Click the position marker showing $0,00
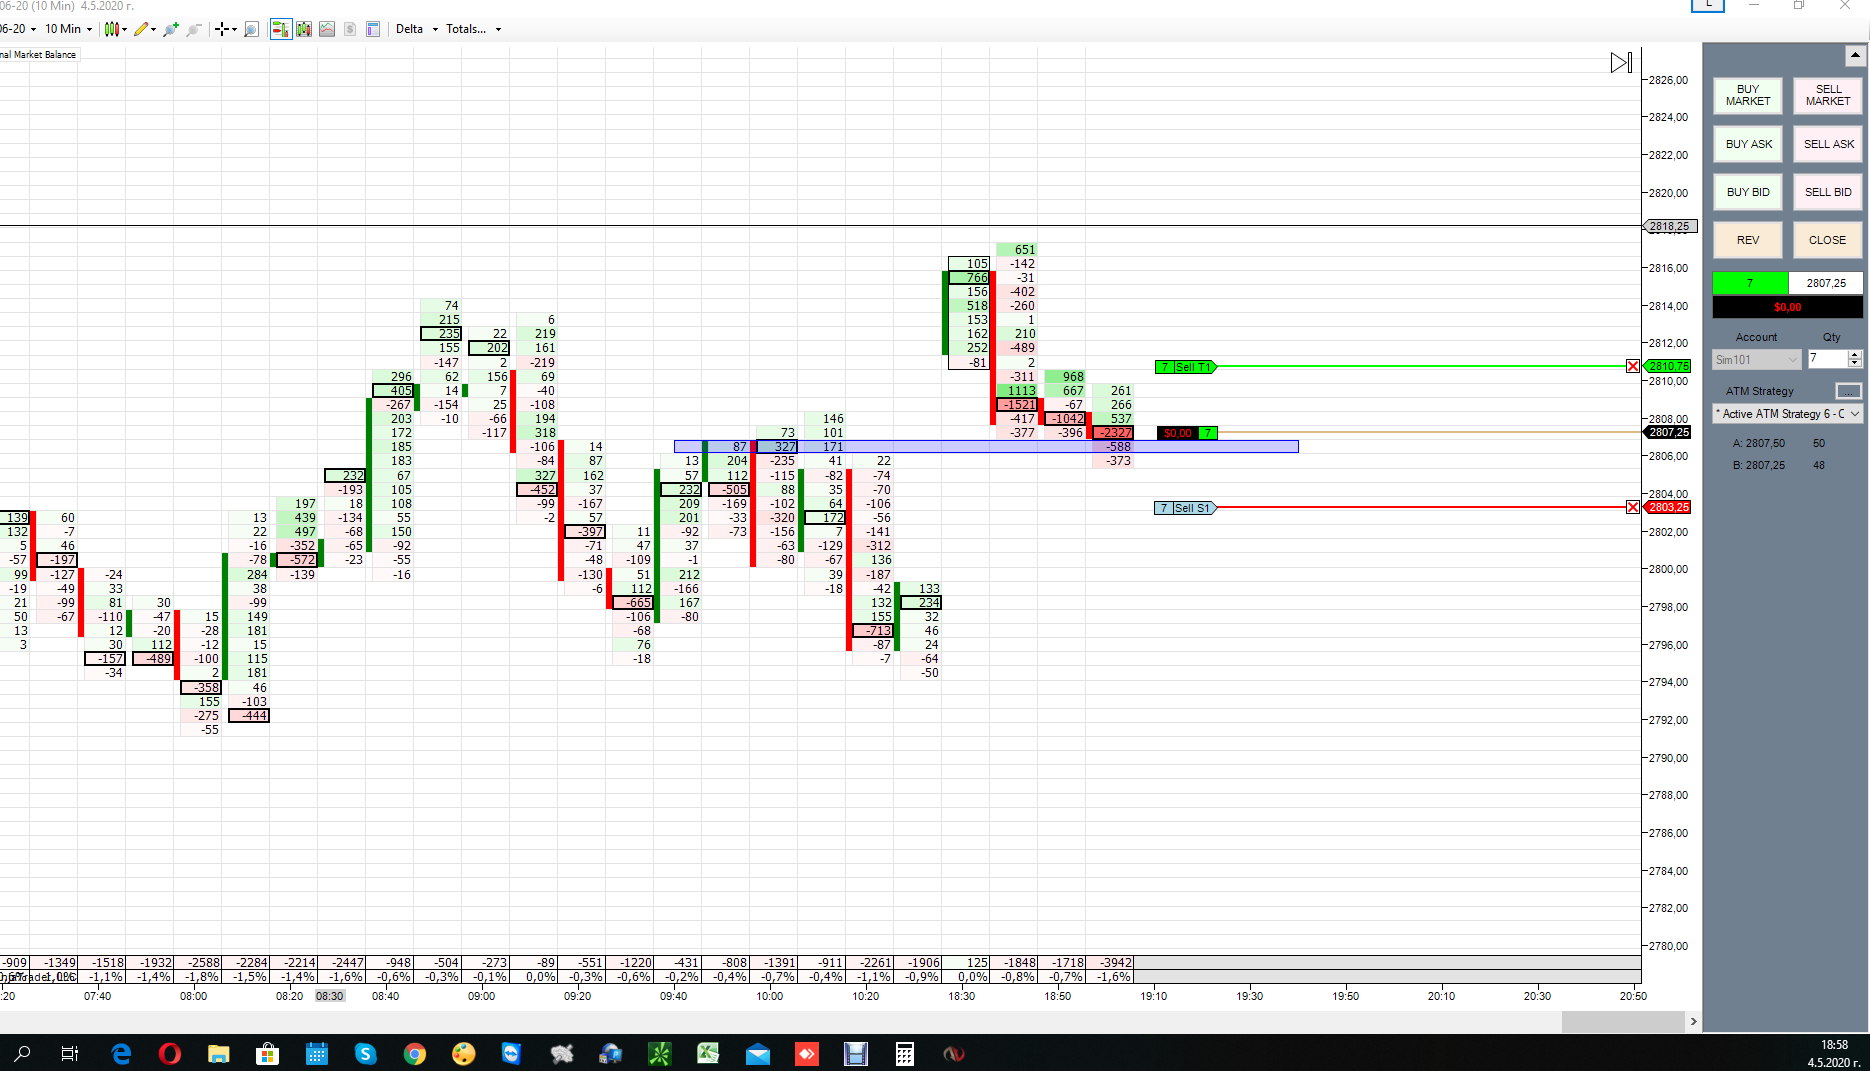Screen dimensions: 1870x1071 click(1187, 433)
